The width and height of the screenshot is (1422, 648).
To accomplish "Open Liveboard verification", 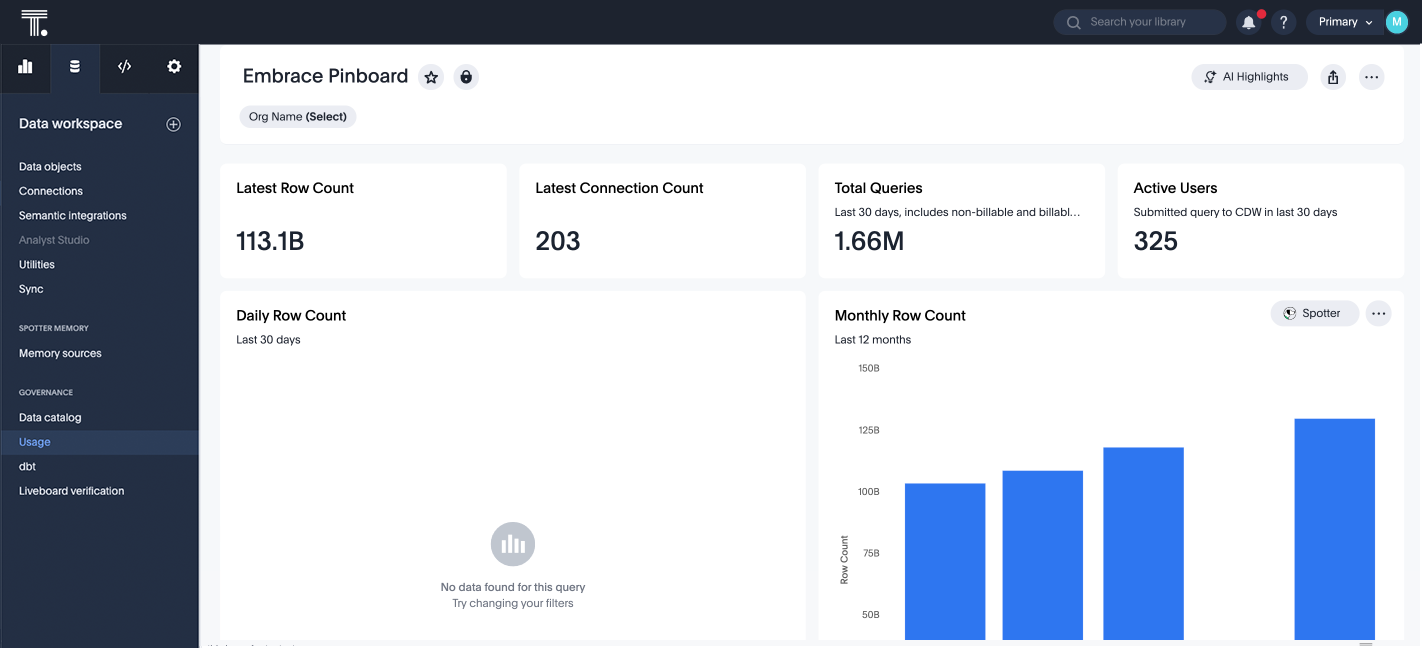I will click(x=72, y=491).
